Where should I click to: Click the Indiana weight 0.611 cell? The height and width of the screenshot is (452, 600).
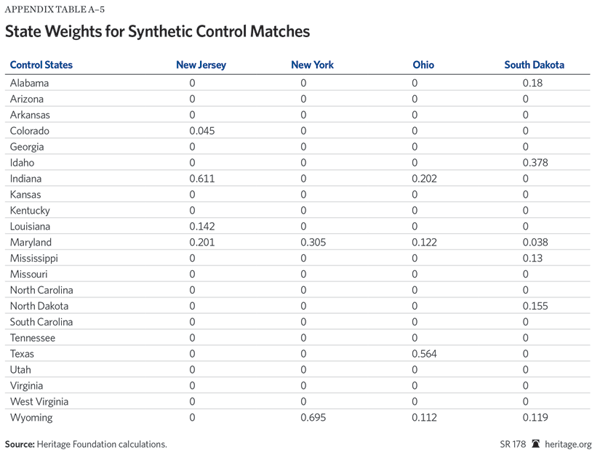click(202, 178)
